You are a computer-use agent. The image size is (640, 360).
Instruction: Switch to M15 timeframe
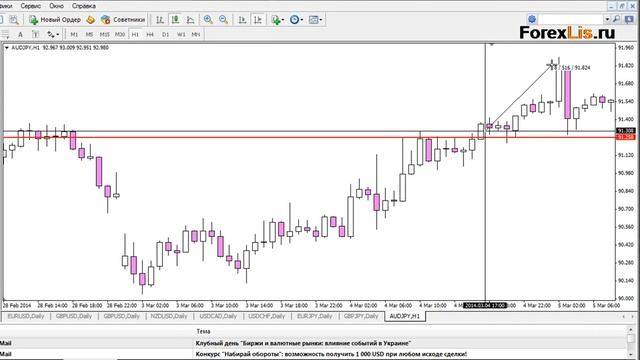click(104, 35)
